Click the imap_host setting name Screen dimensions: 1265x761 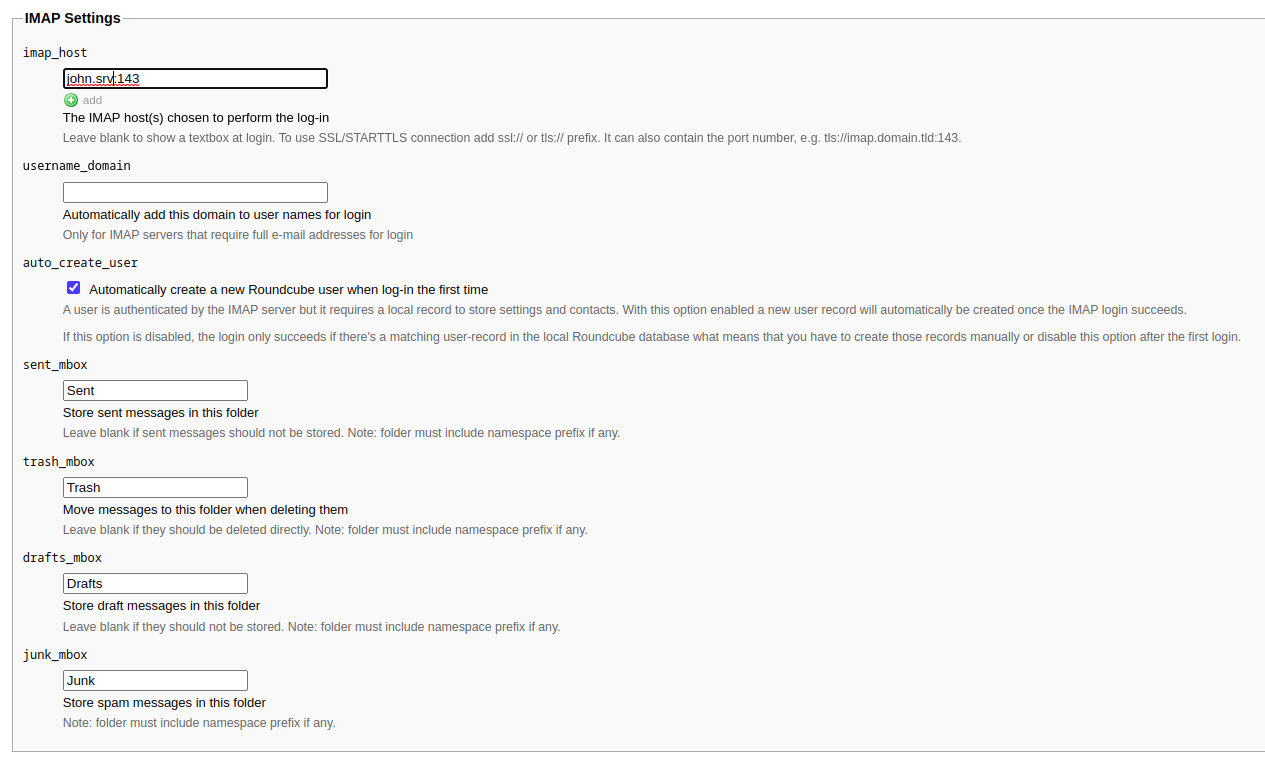coord(55,52)
